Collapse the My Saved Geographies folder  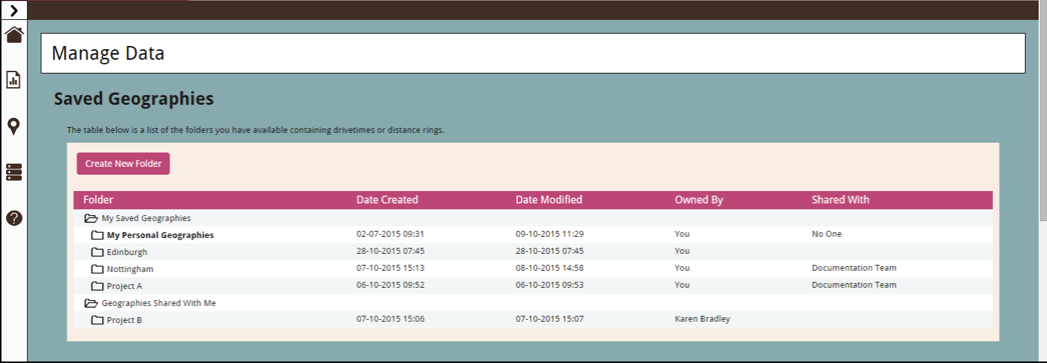pyautogui.click(x=90, y=218)
